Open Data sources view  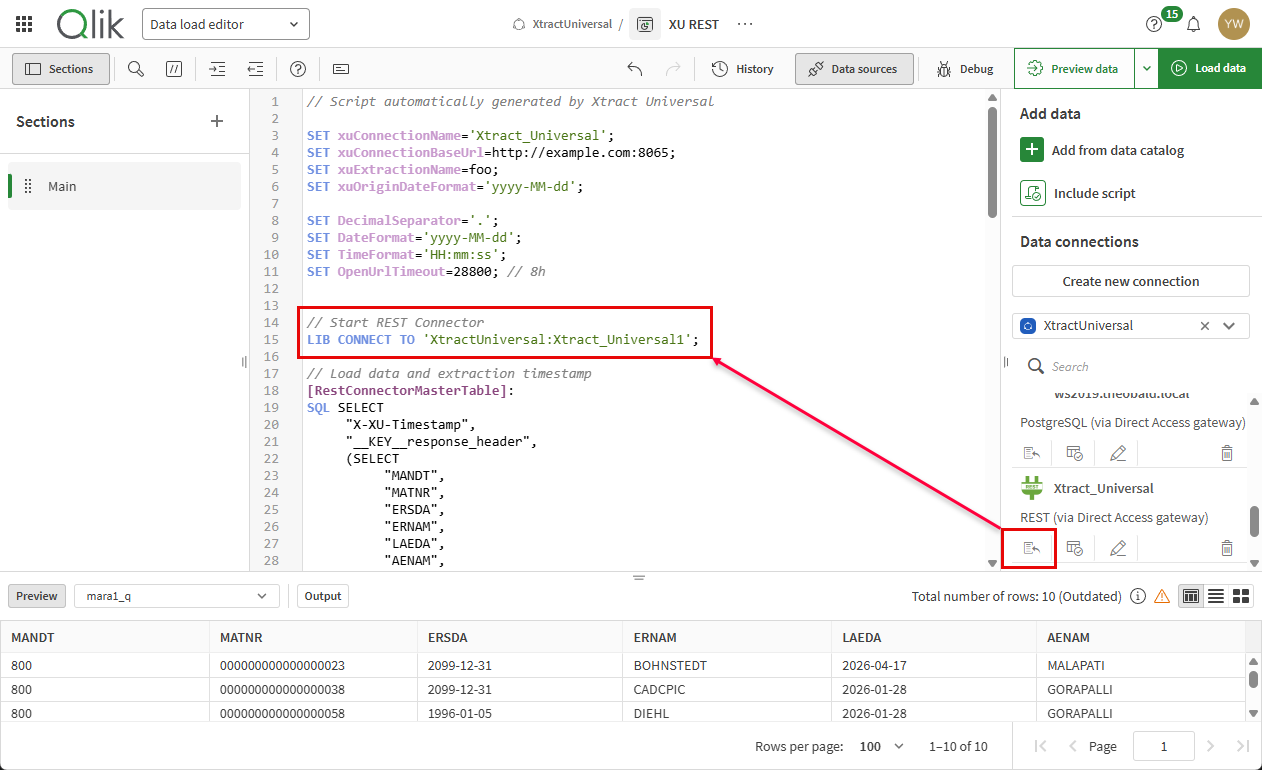tap(854, 68)
